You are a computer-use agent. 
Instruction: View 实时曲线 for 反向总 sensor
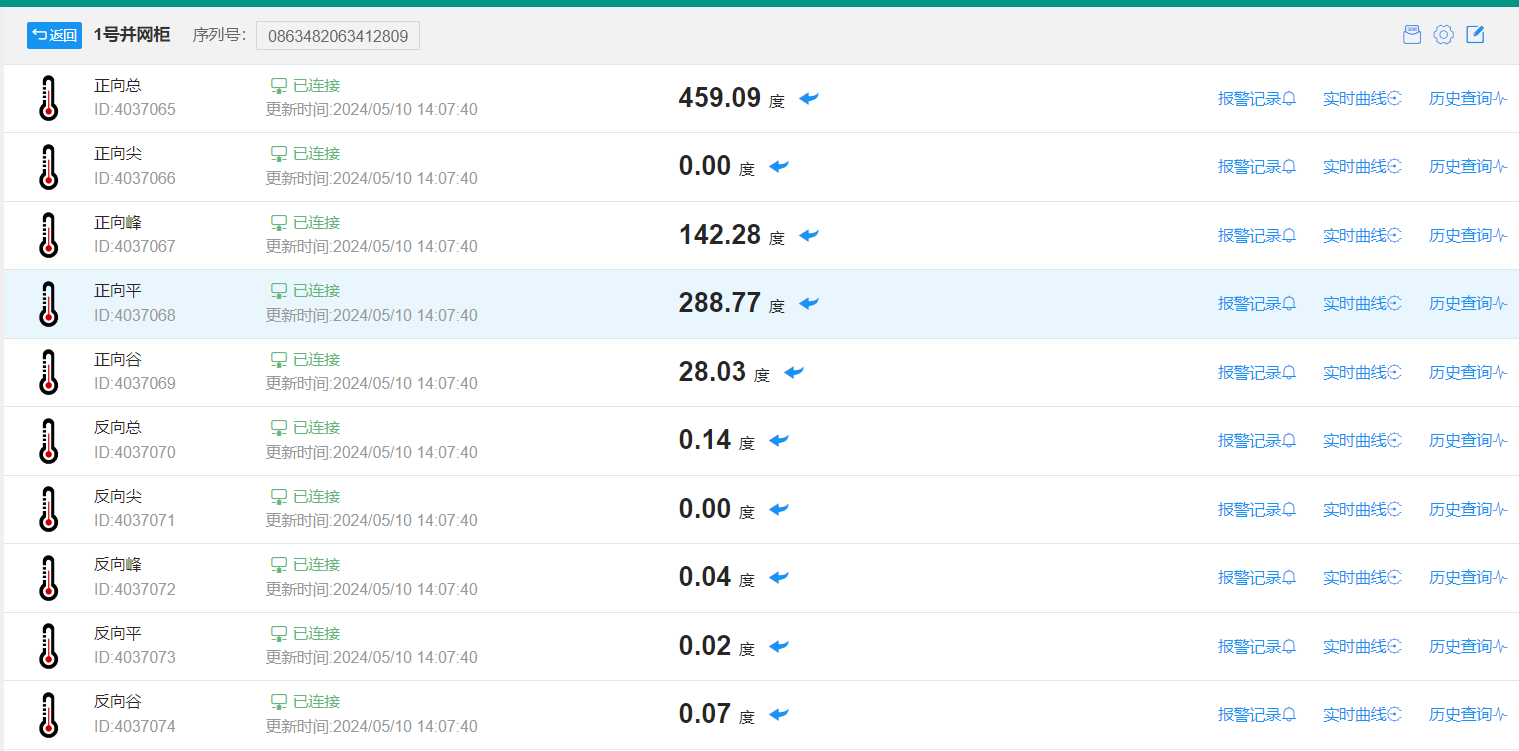point(1361,440)
